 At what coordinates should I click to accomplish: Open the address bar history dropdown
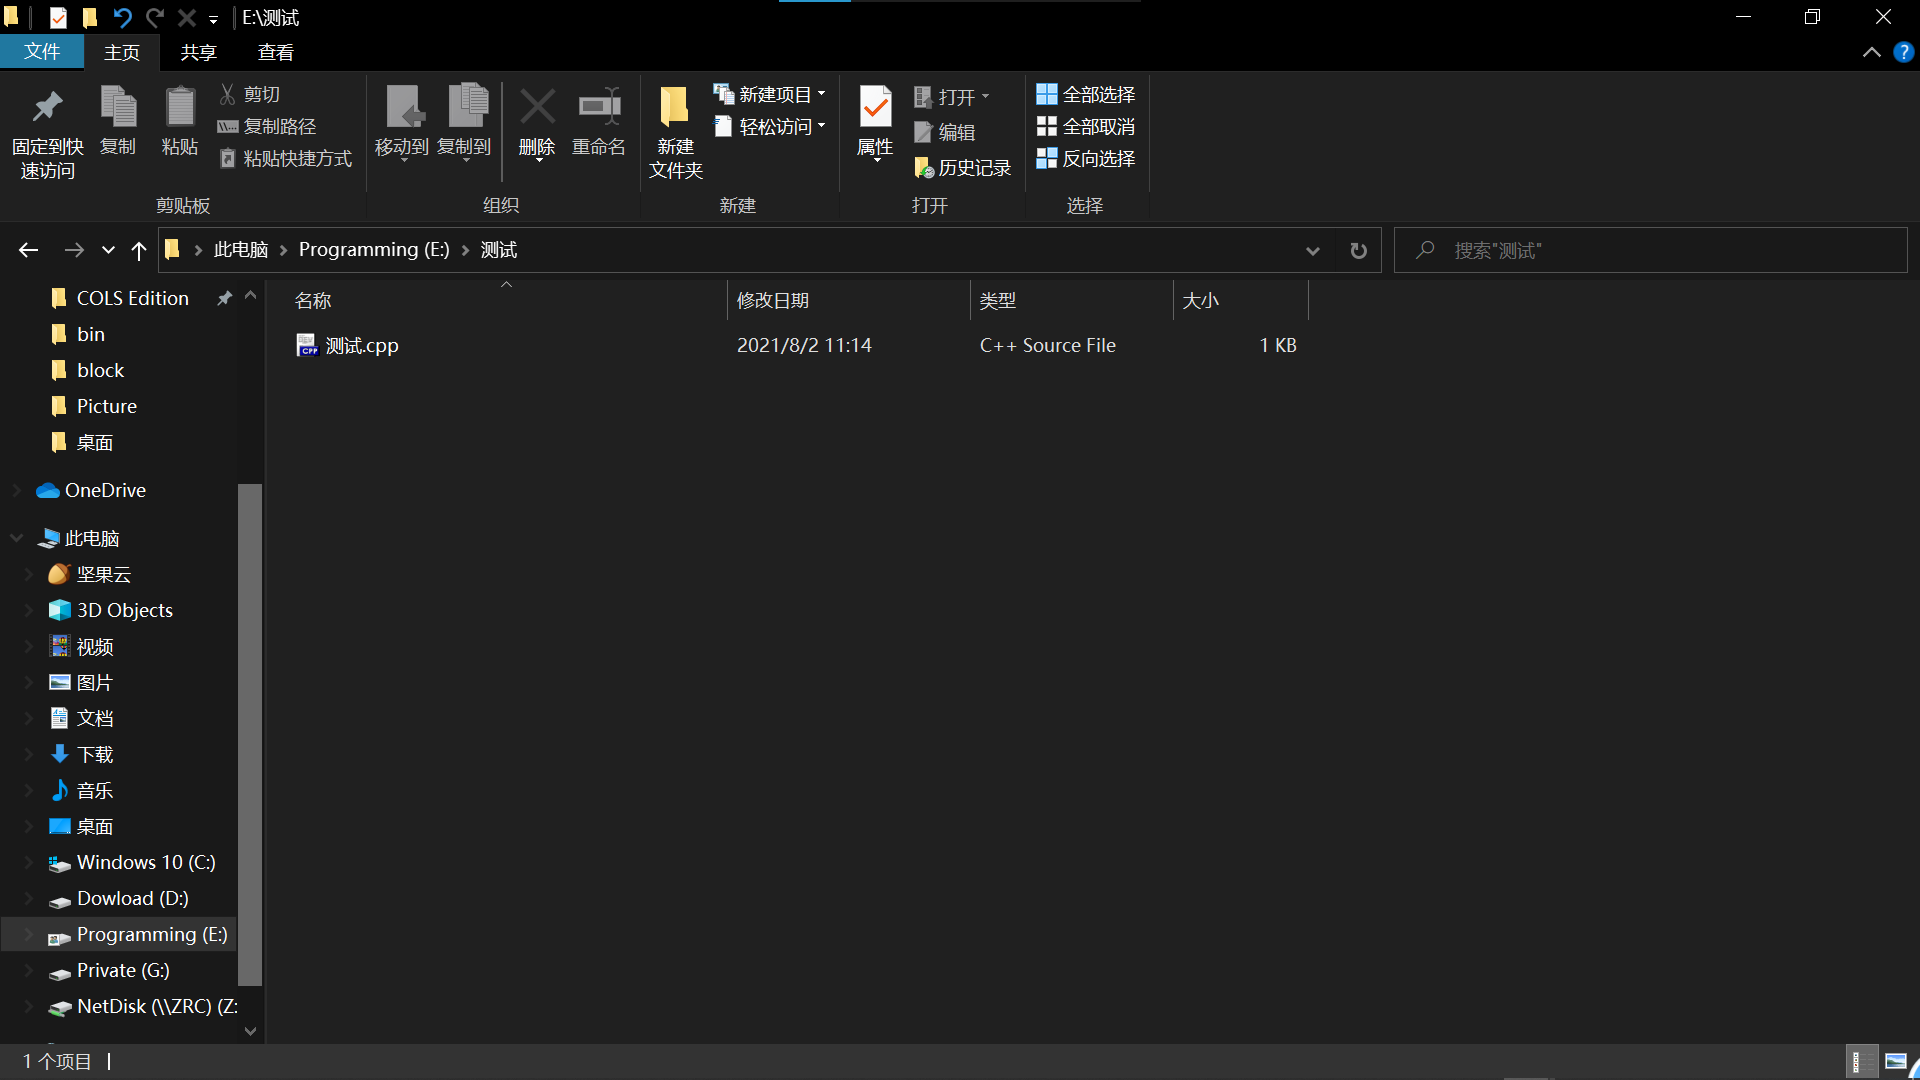[x=1313, y=250]
